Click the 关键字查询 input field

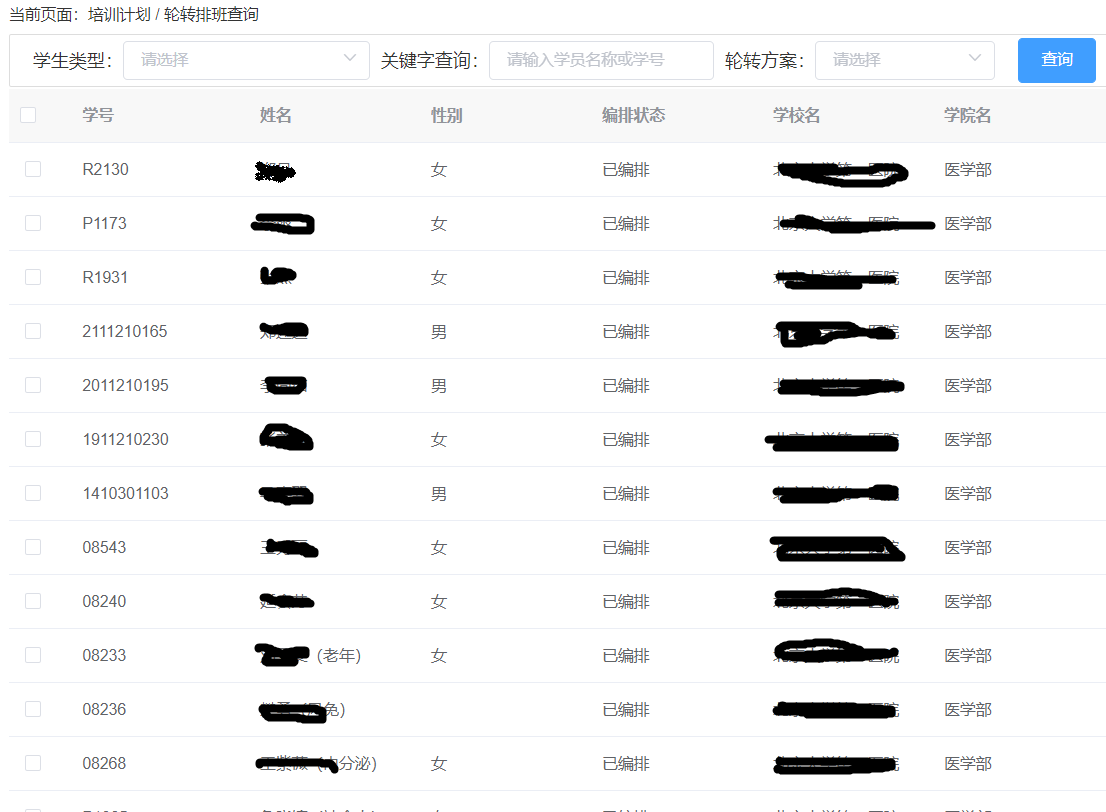click(x=600, y=60)
